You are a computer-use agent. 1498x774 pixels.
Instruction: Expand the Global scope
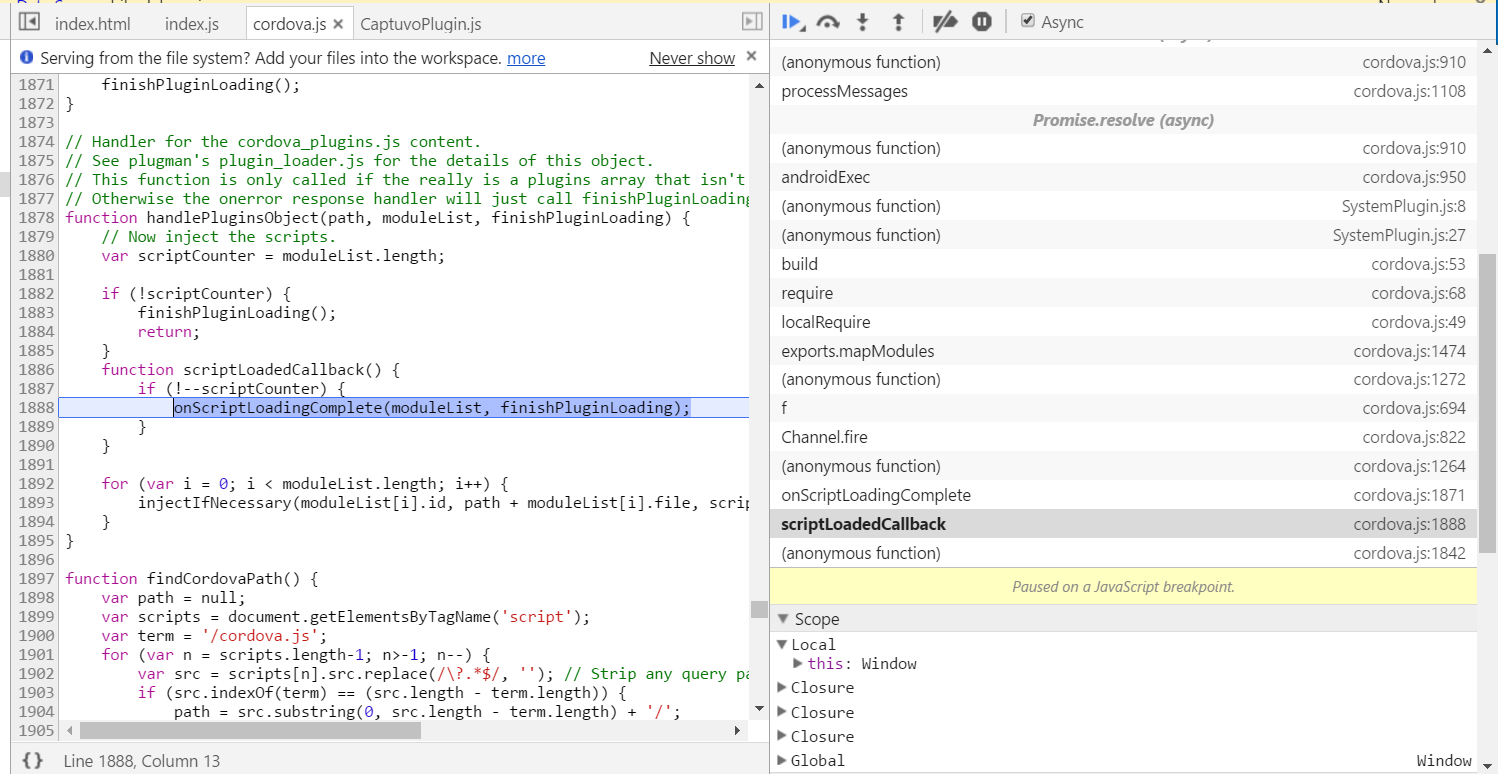click(x=783, y=761)
